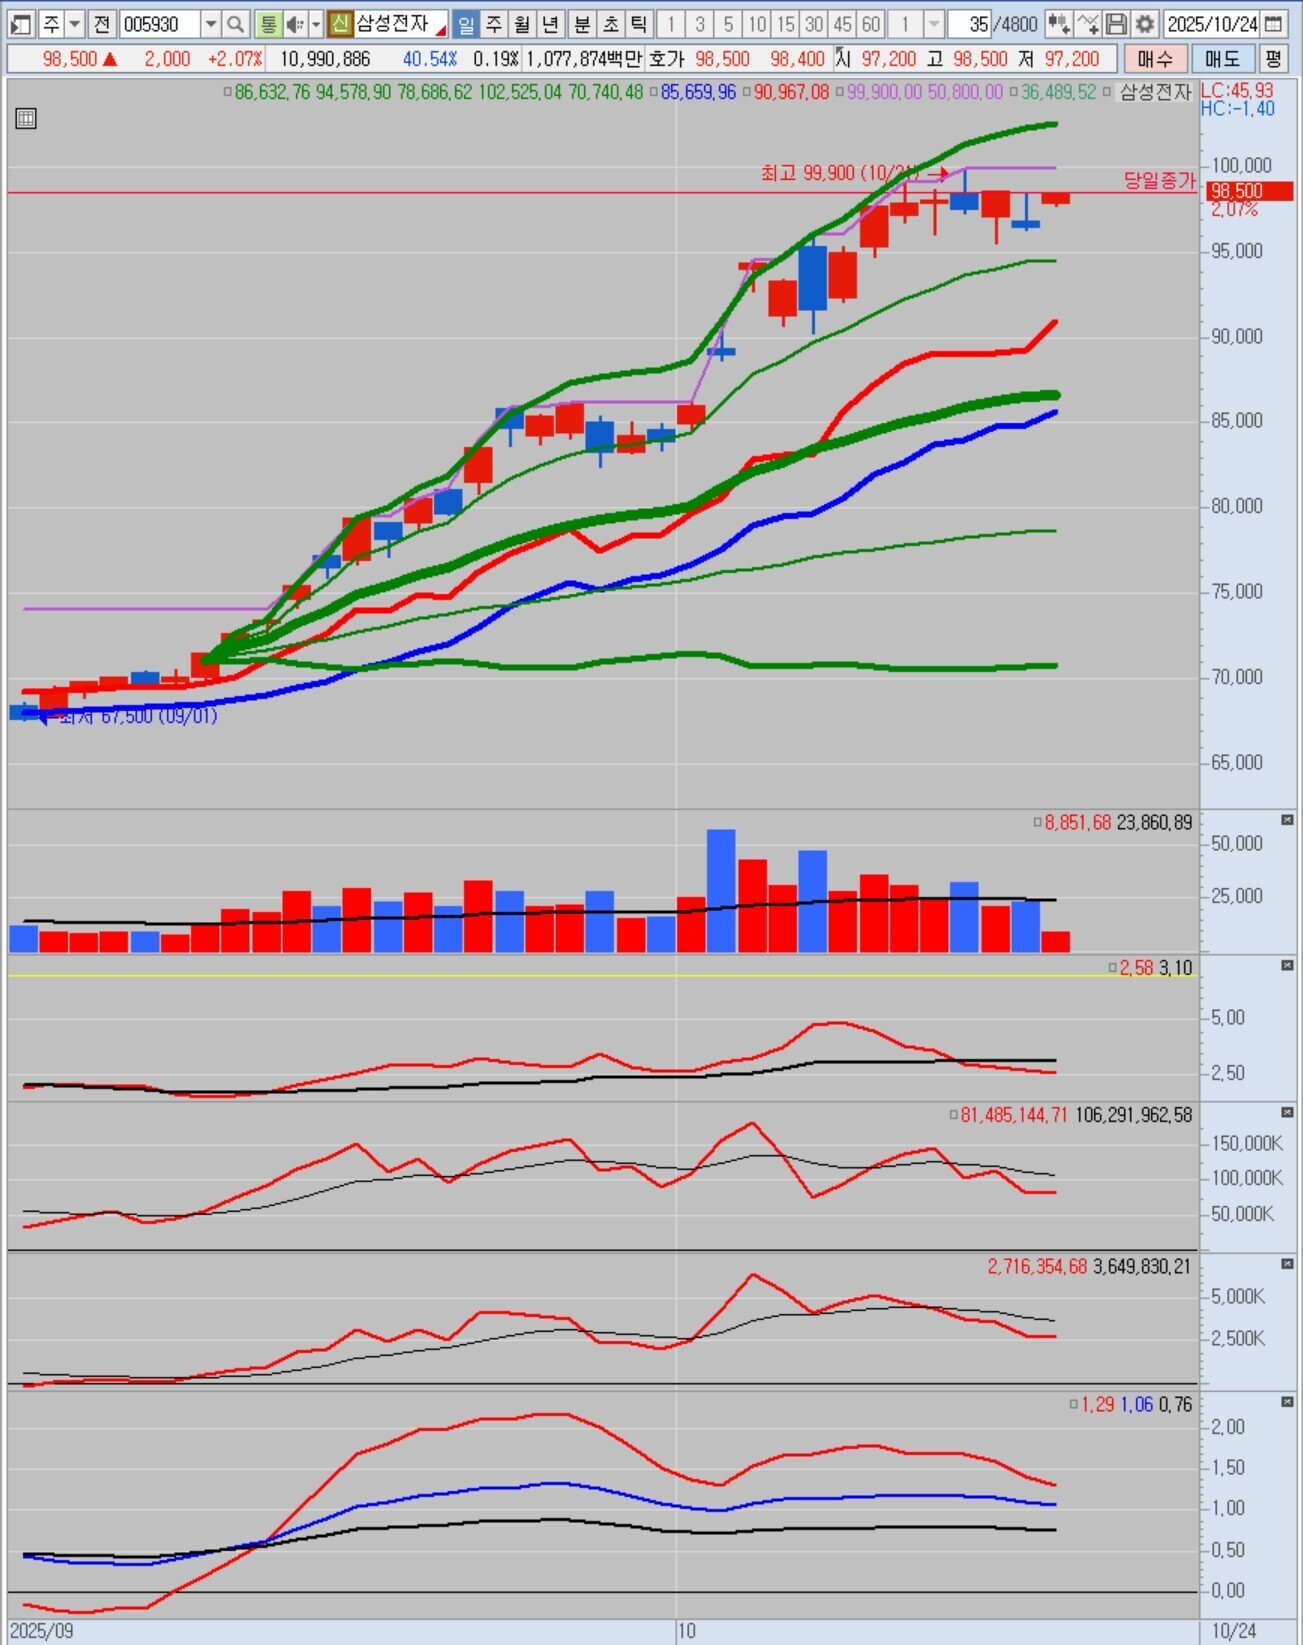Click the 8,851.68 volume legend marker
Image resolution: width=1303 pixels, height=1645 pixels.
[1038, 822]
